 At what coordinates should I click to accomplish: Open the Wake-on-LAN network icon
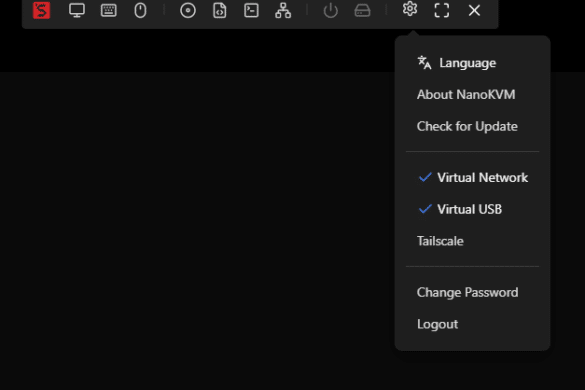point(283,10)
